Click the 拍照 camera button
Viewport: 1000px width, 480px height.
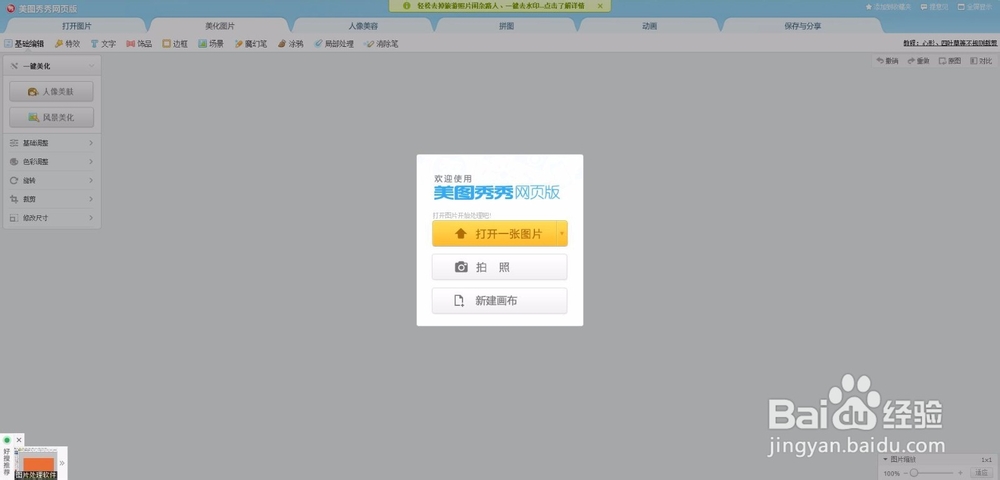click(499, 267)
